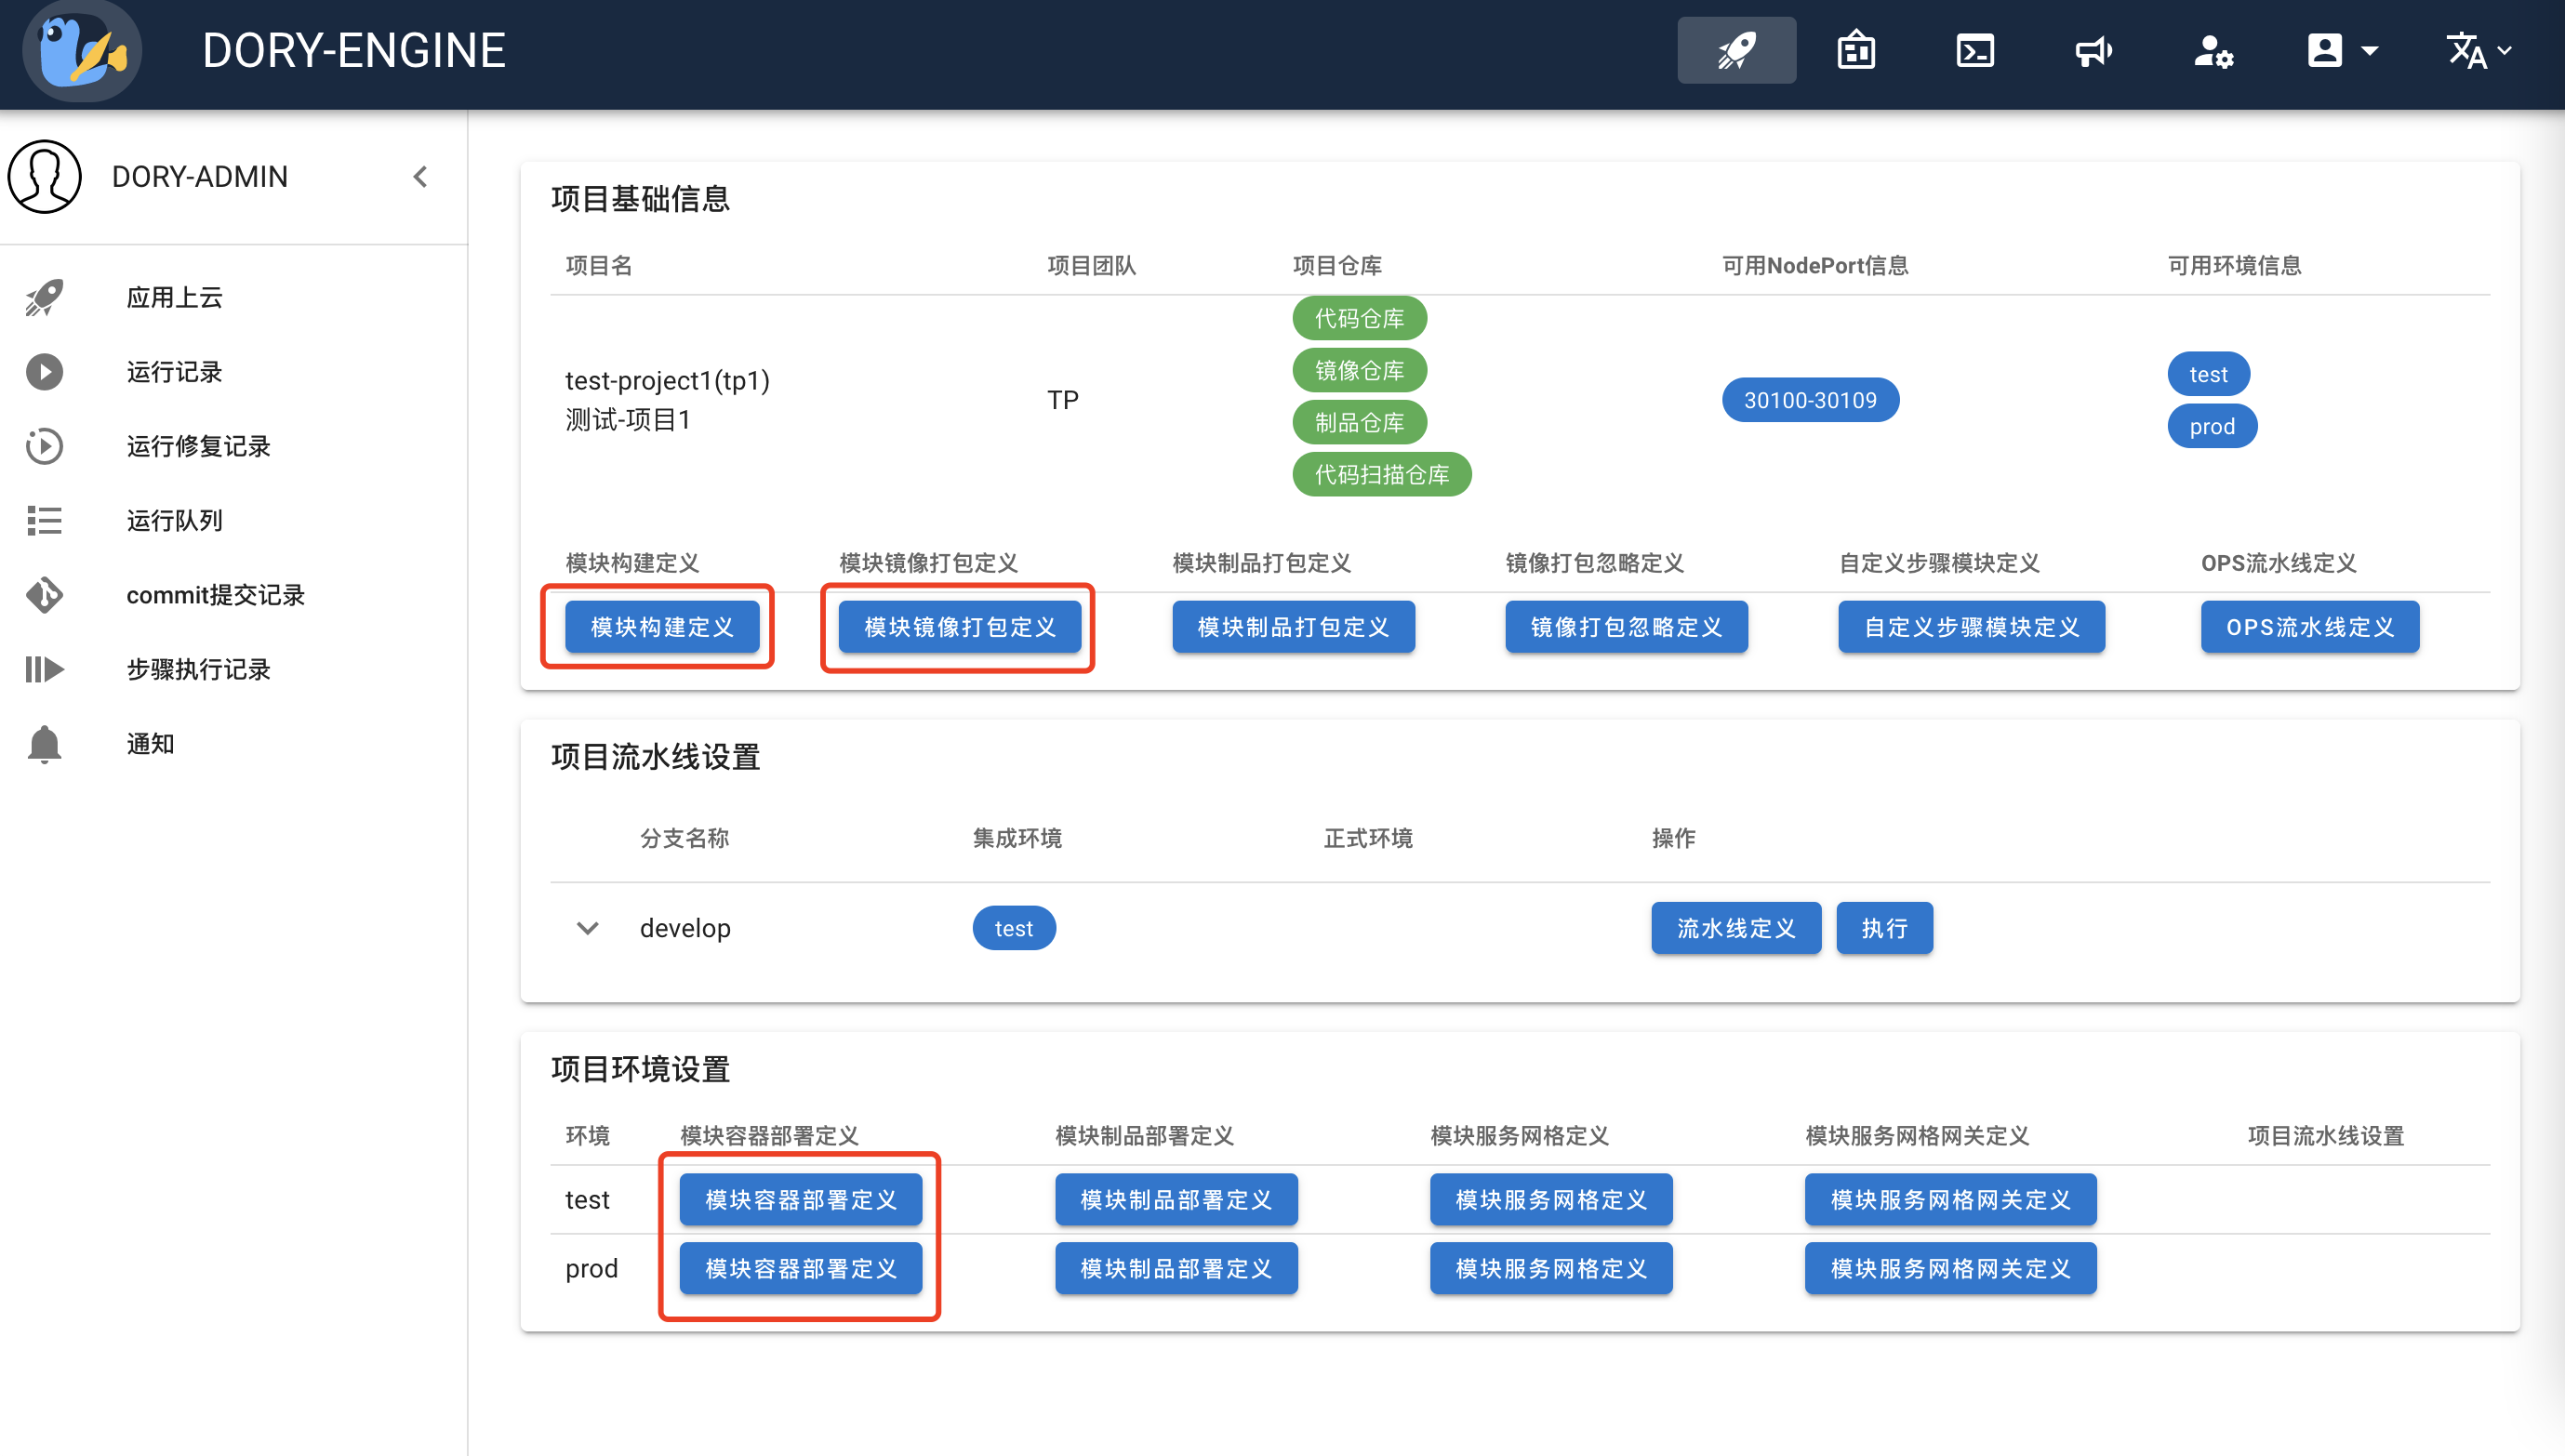This screenshot has height=1456, width=2565.
Task: Click the announcement megaphone icon
Action: [2094, 49]
